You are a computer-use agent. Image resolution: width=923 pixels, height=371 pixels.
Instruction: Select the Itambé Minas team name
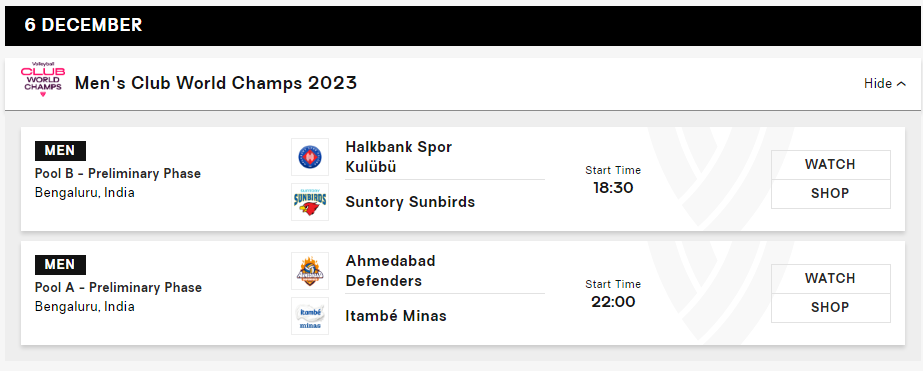(396, 316)
